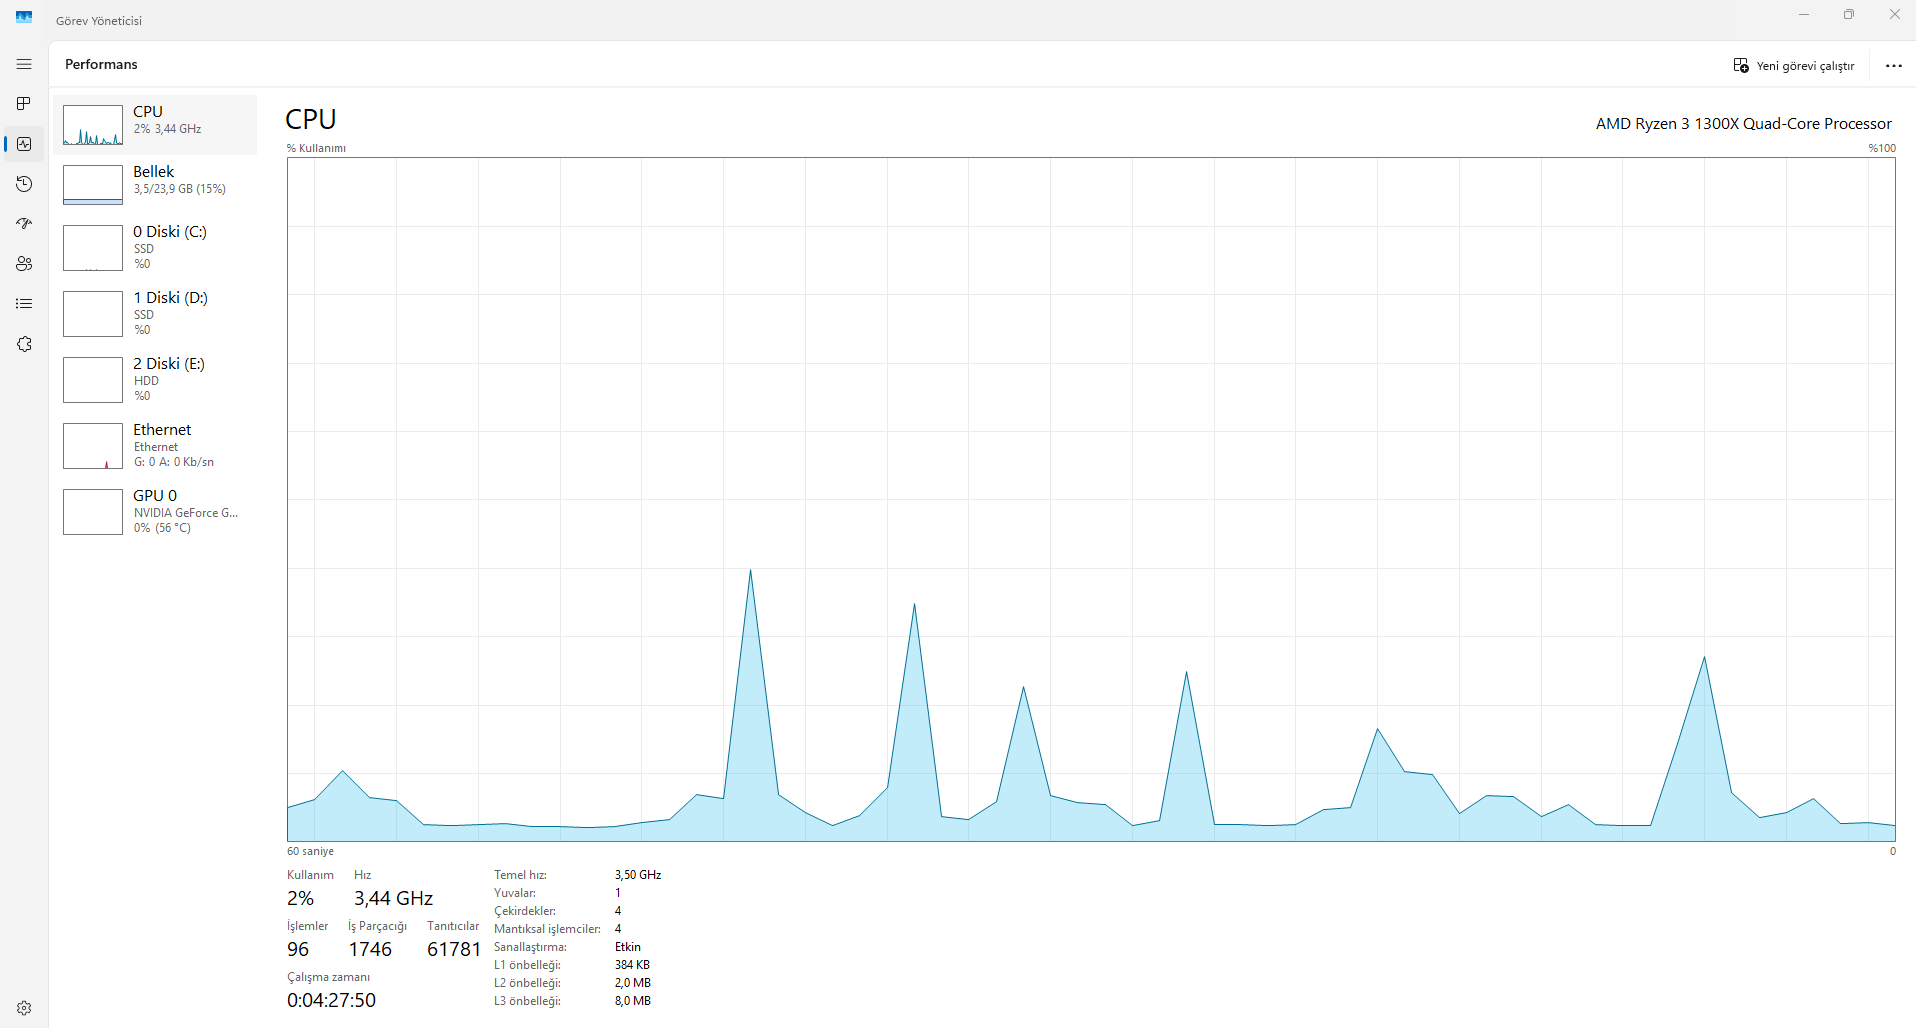The height and width of the screenshot is (1028, 1916).
Task: Select the CPU performance item
Action: pos(155,125)
